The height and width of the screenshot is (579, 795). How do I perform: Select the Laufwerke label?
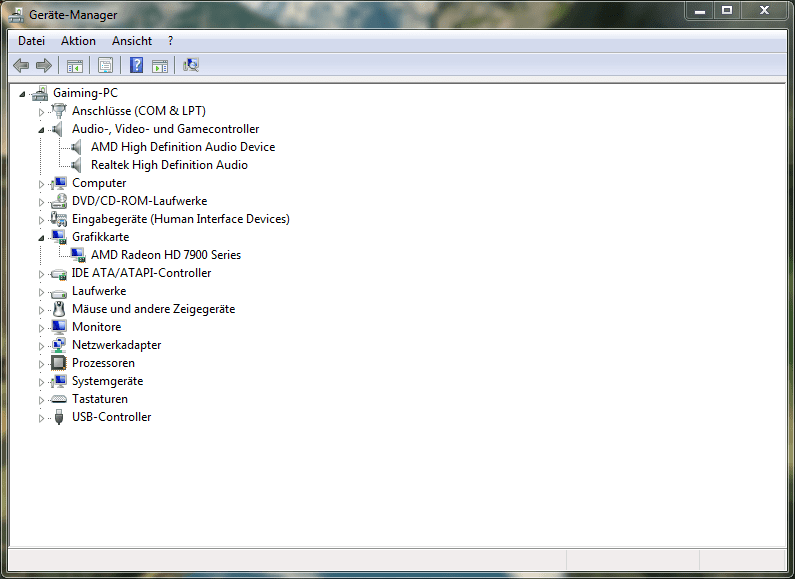[99, 291]
